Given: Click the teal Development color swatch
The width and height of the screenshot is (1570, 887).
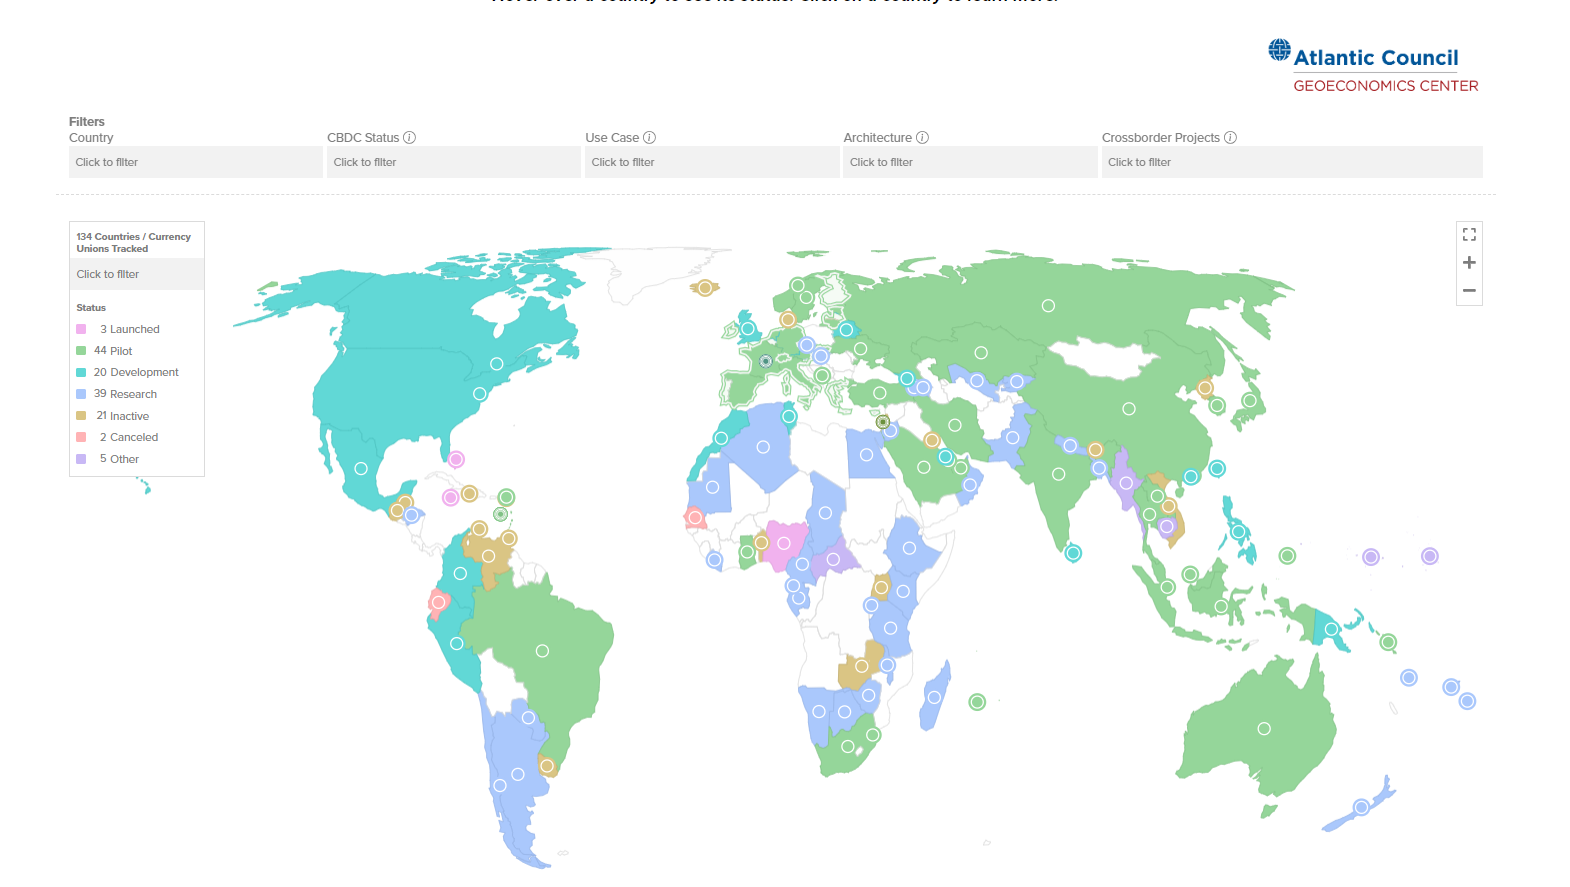Looking at the screenshot, I should tap(81, 372).
